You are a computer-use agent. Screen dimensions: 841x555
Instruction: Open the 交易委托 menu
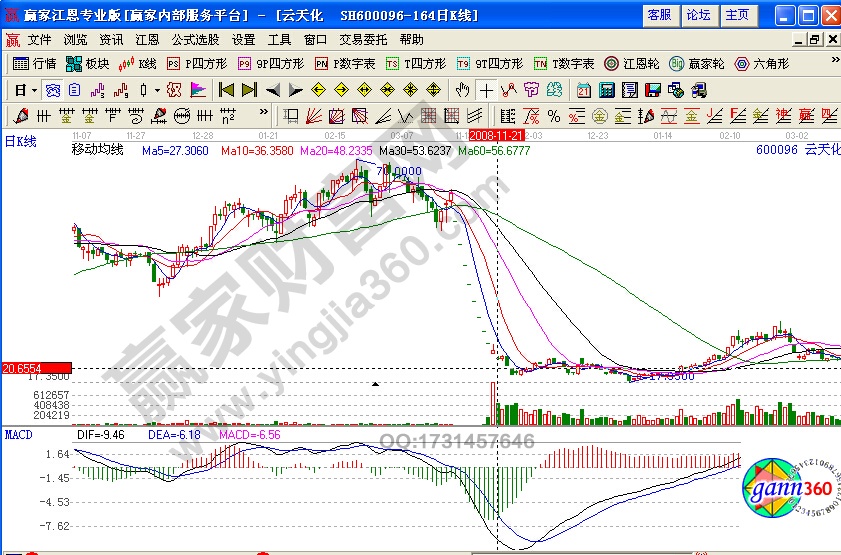click(x=364, y=39)
